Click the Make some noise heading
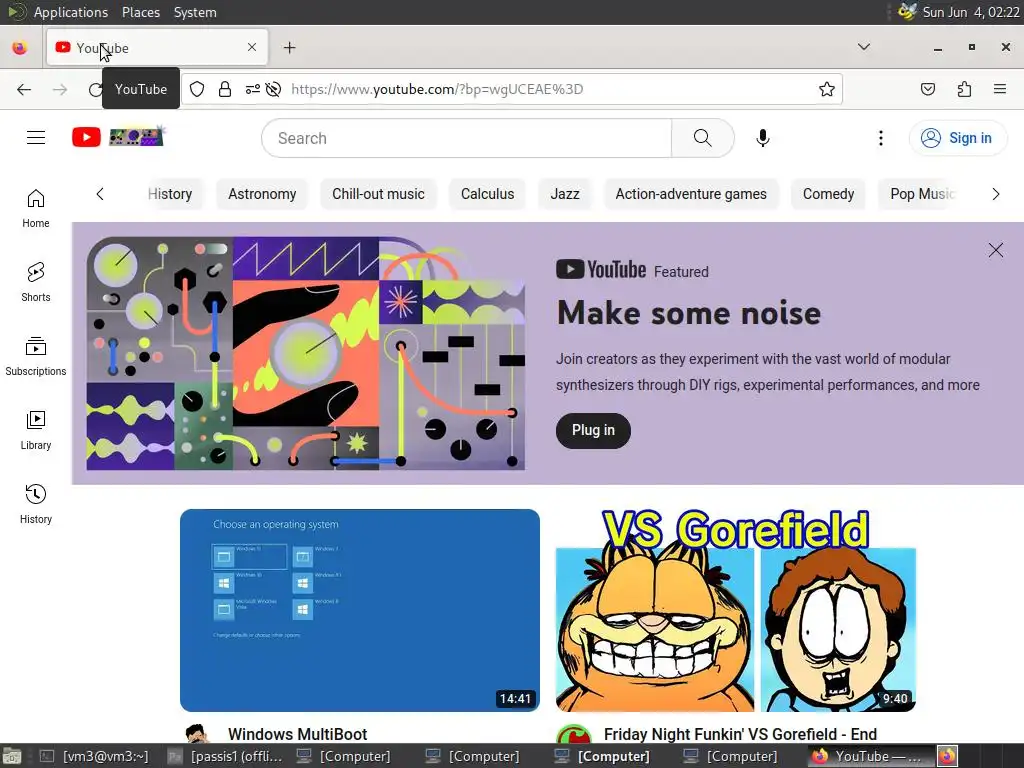This screenshot has width=1024, height=768. 689,313
